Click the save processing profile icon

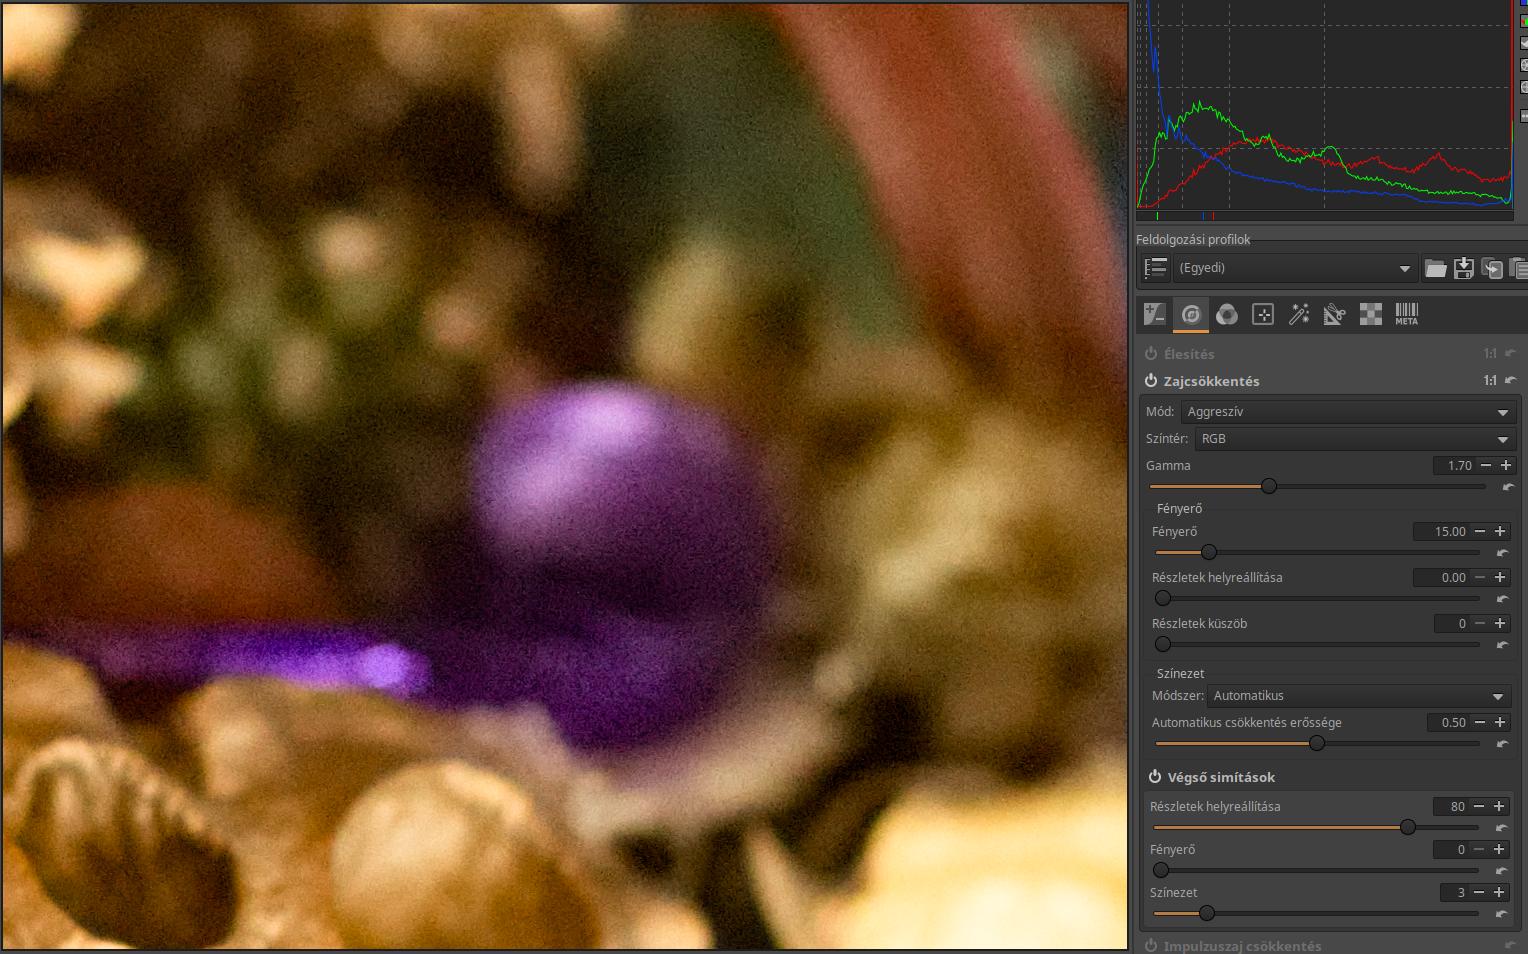[1464, 268]
